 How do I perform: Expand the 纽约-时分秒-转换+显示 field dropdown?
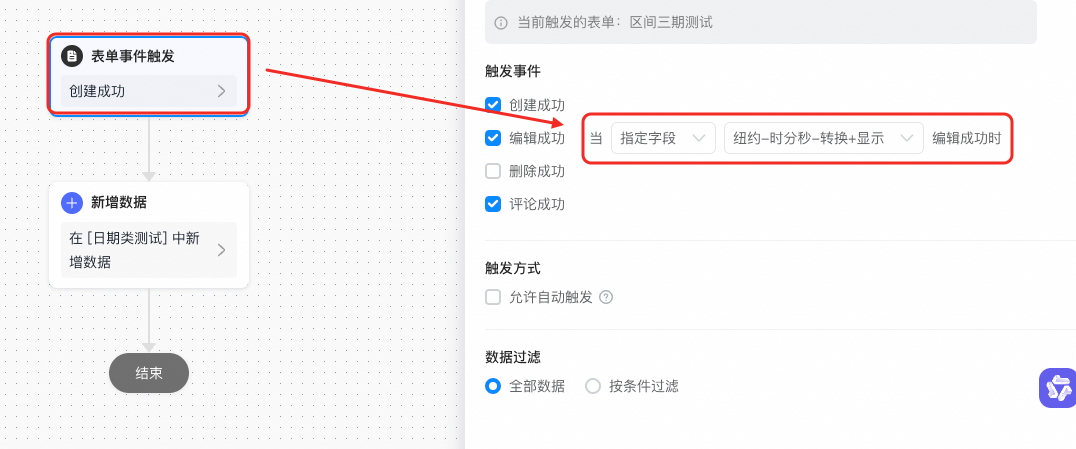(x=823, y=138)
